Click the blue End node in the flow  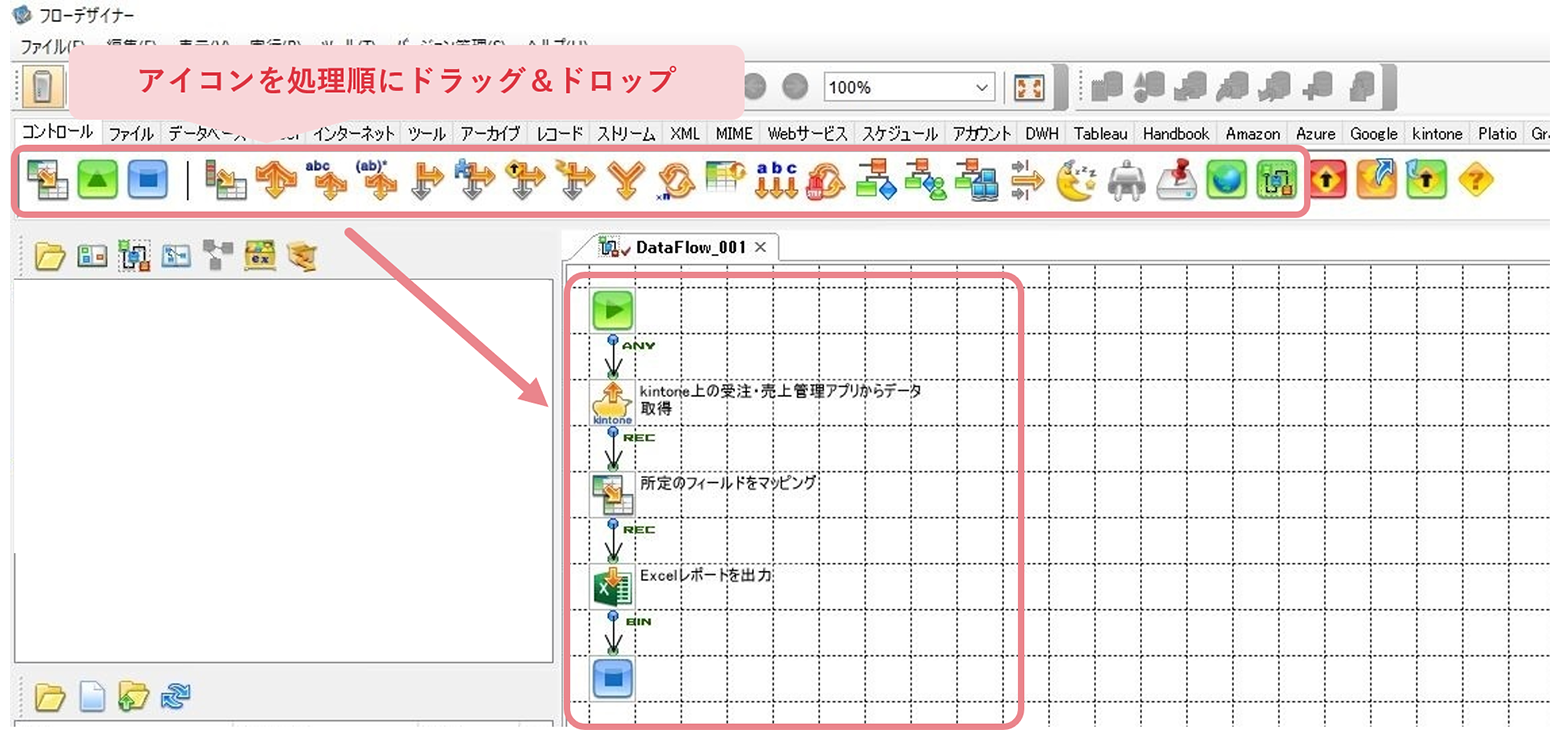click(x=612, y=678)
